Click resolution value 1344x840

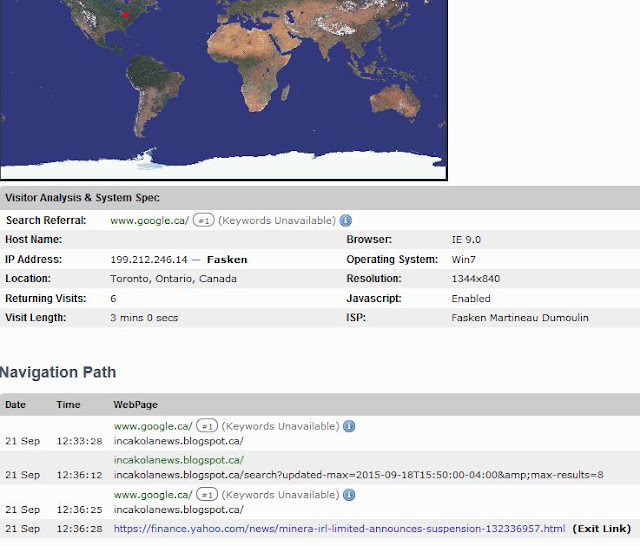[x=476, y=279]
